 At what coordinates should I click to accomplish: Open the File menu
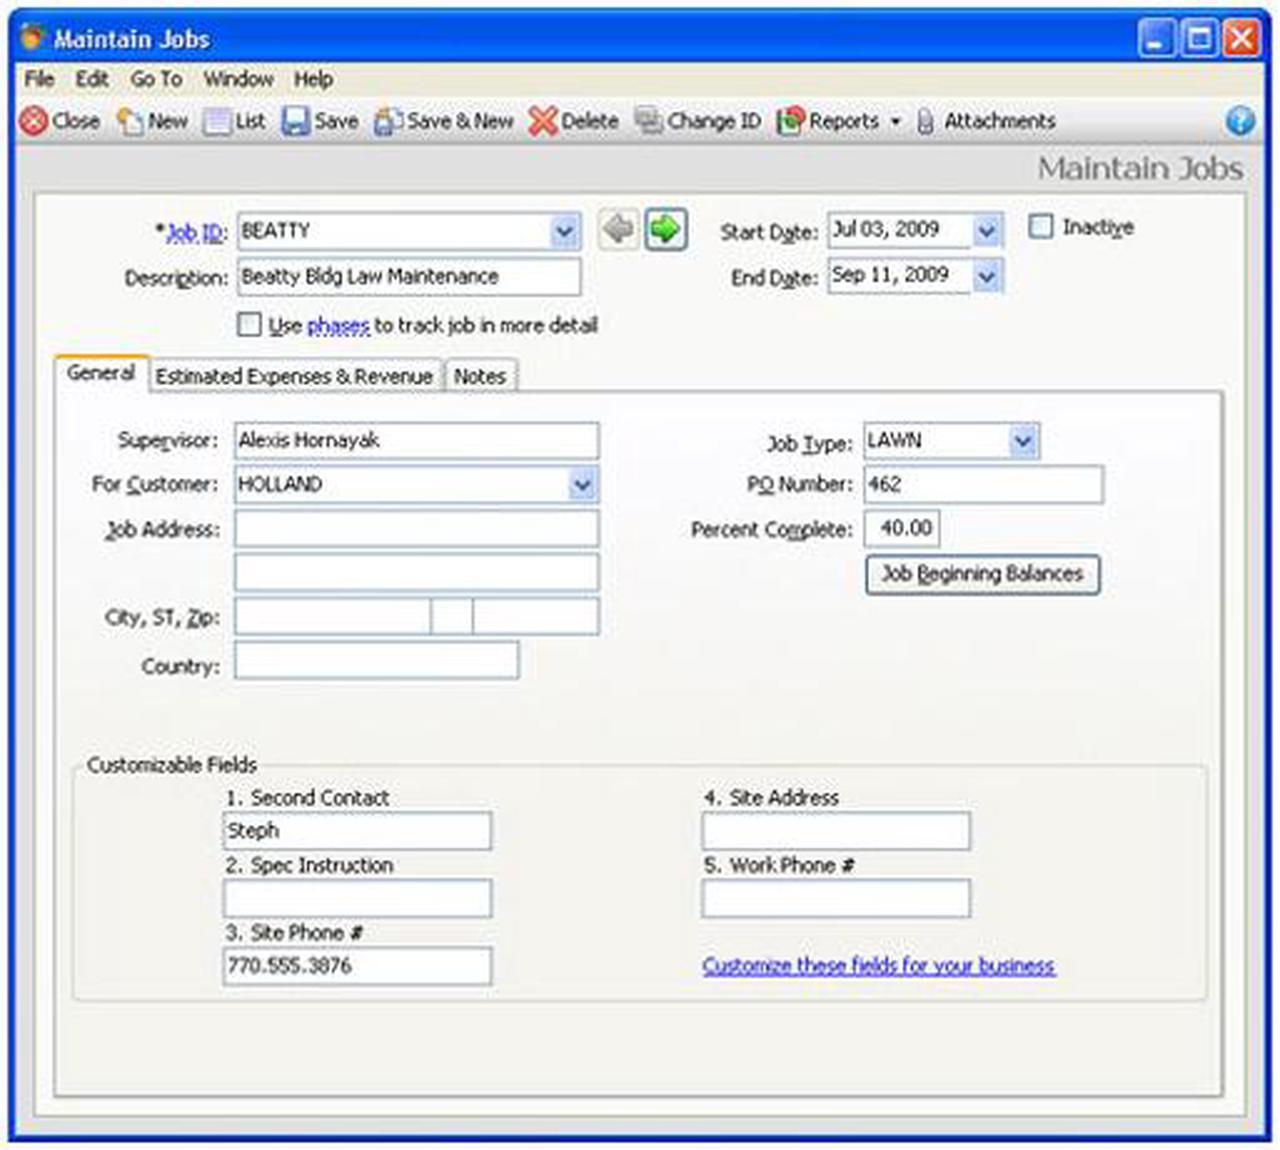pyautogui.click(x=39, y=79)
